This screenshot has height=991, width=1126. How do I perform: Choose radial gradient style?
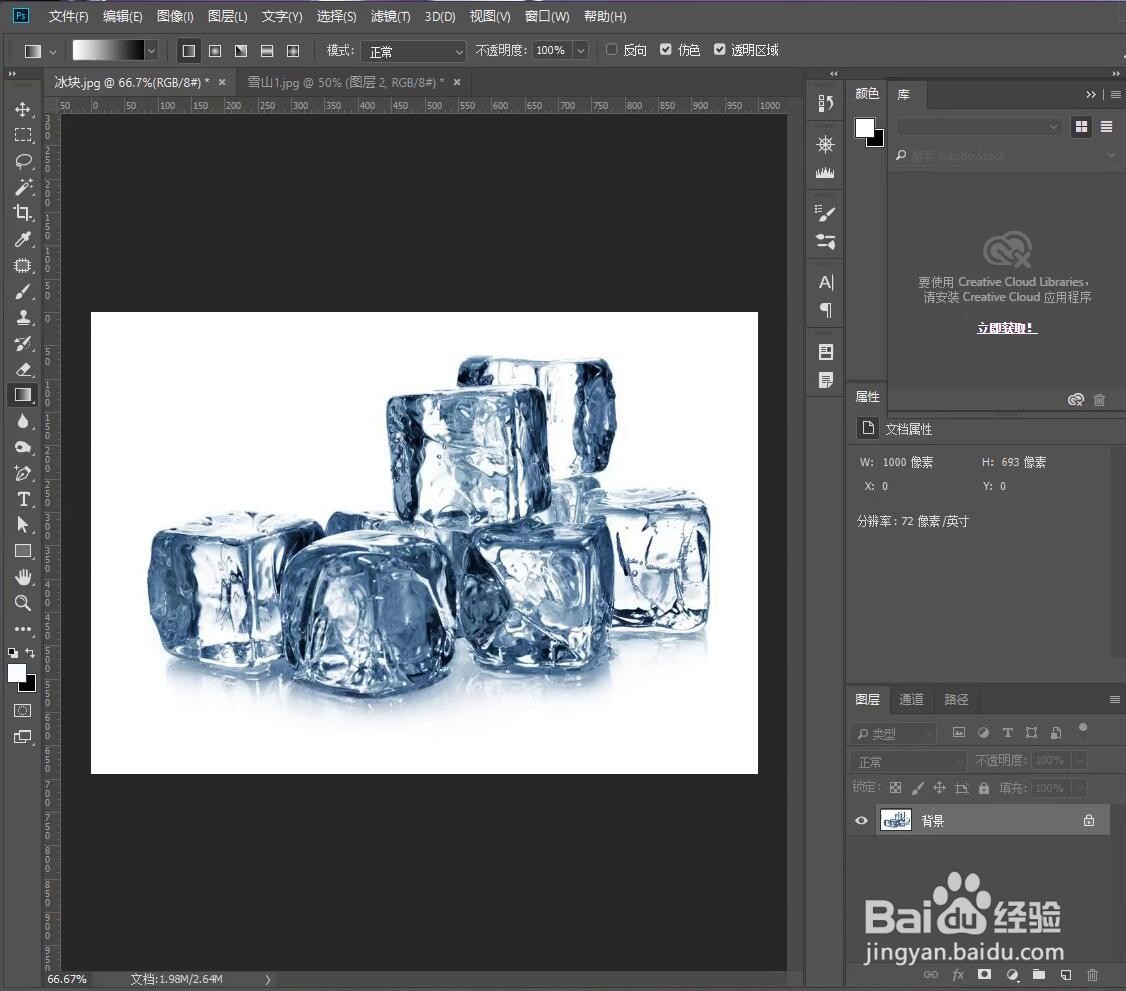(x=215, y=51)
